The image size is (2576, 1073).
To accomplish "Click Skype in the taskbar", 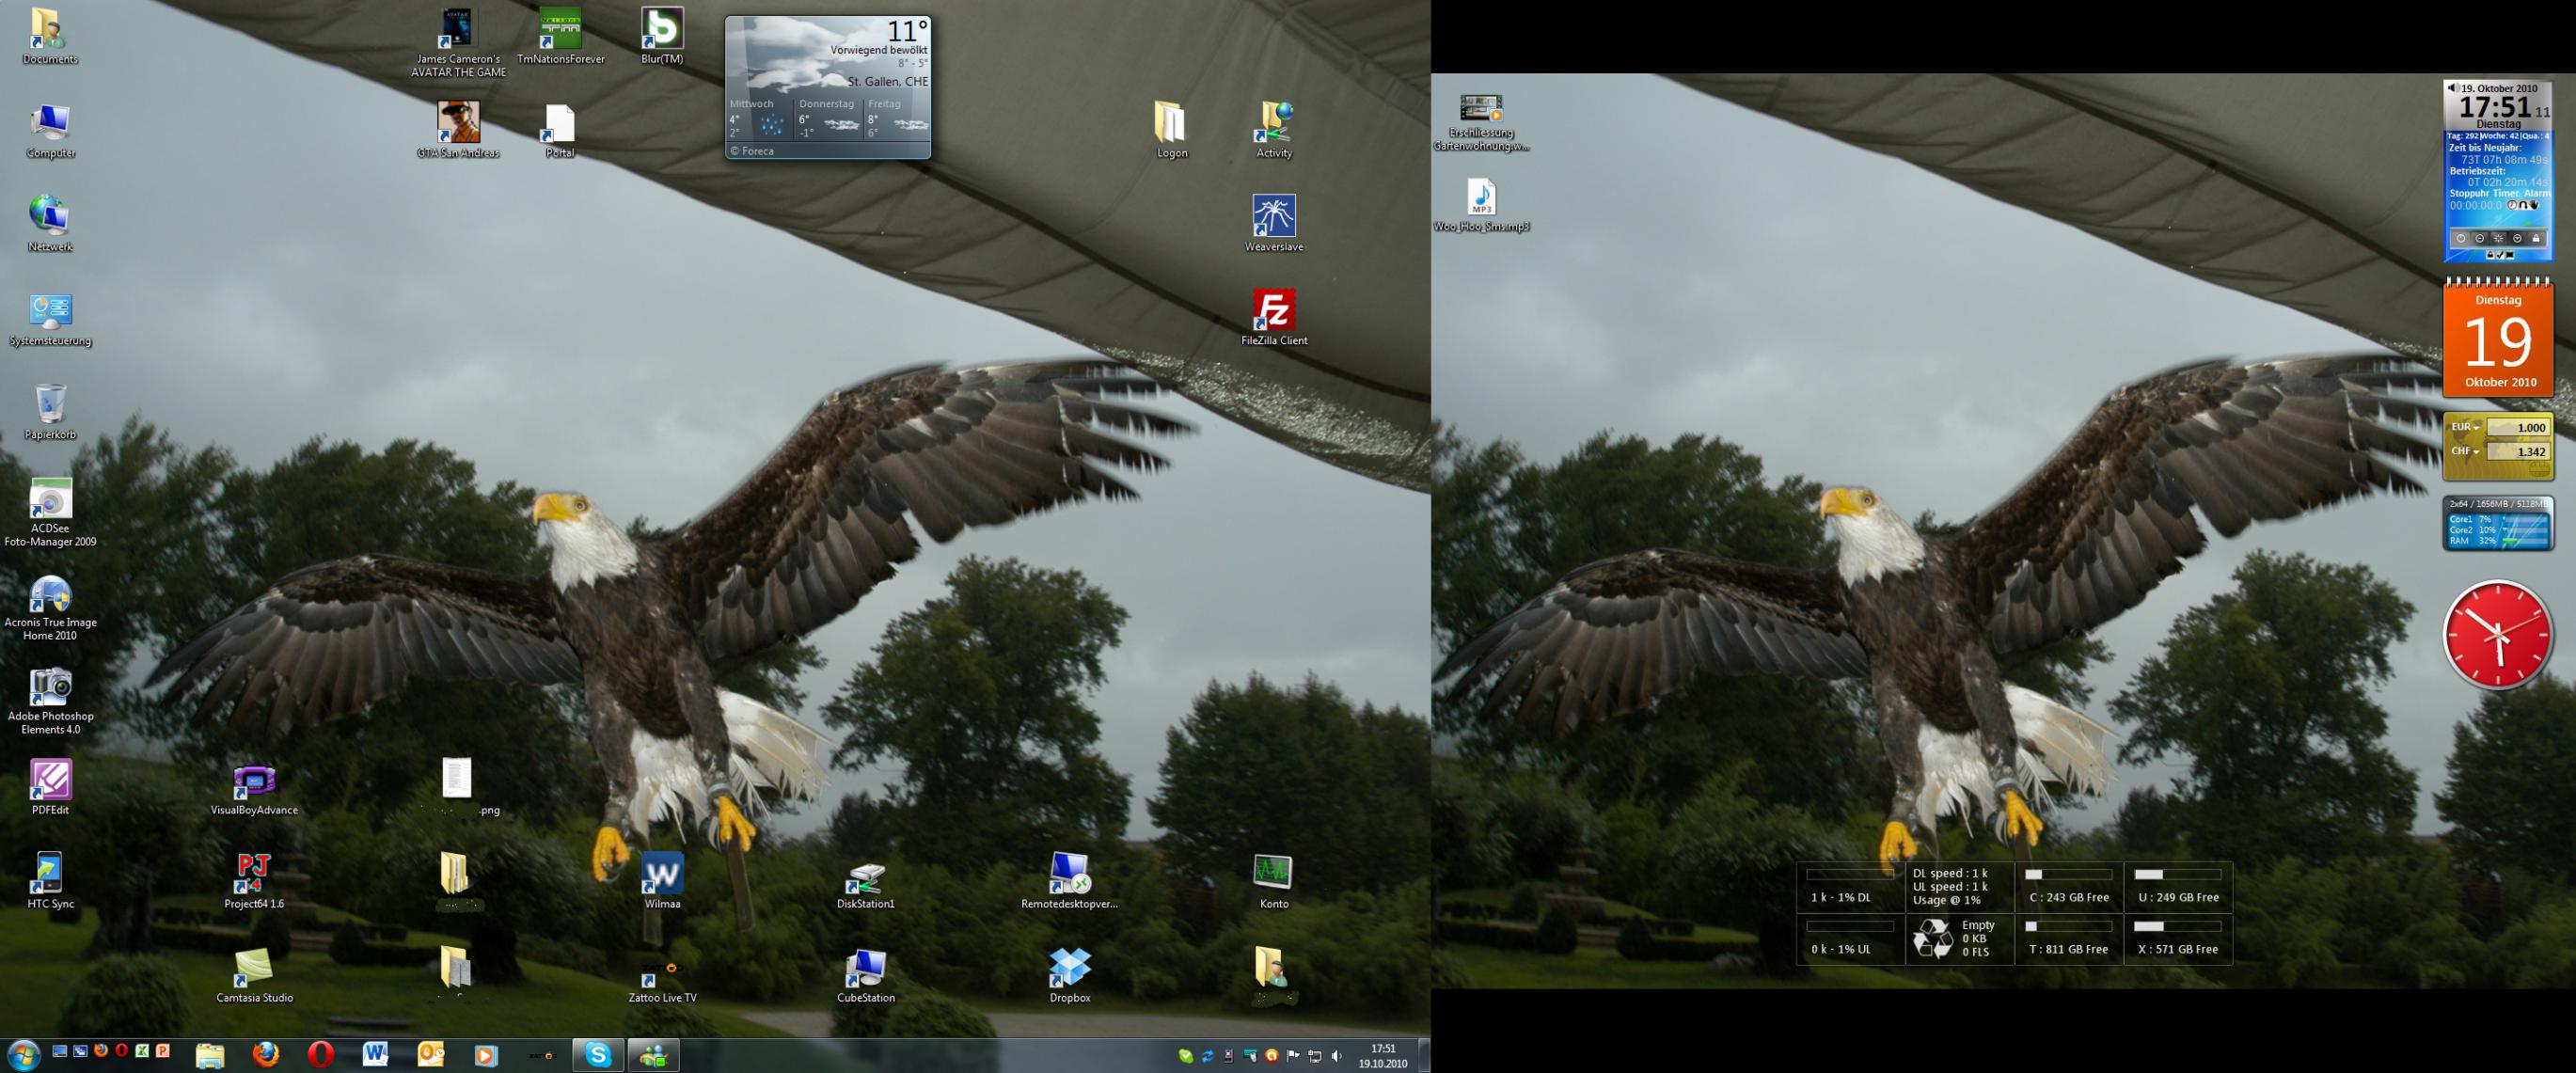I will (x=598, y=1054).
